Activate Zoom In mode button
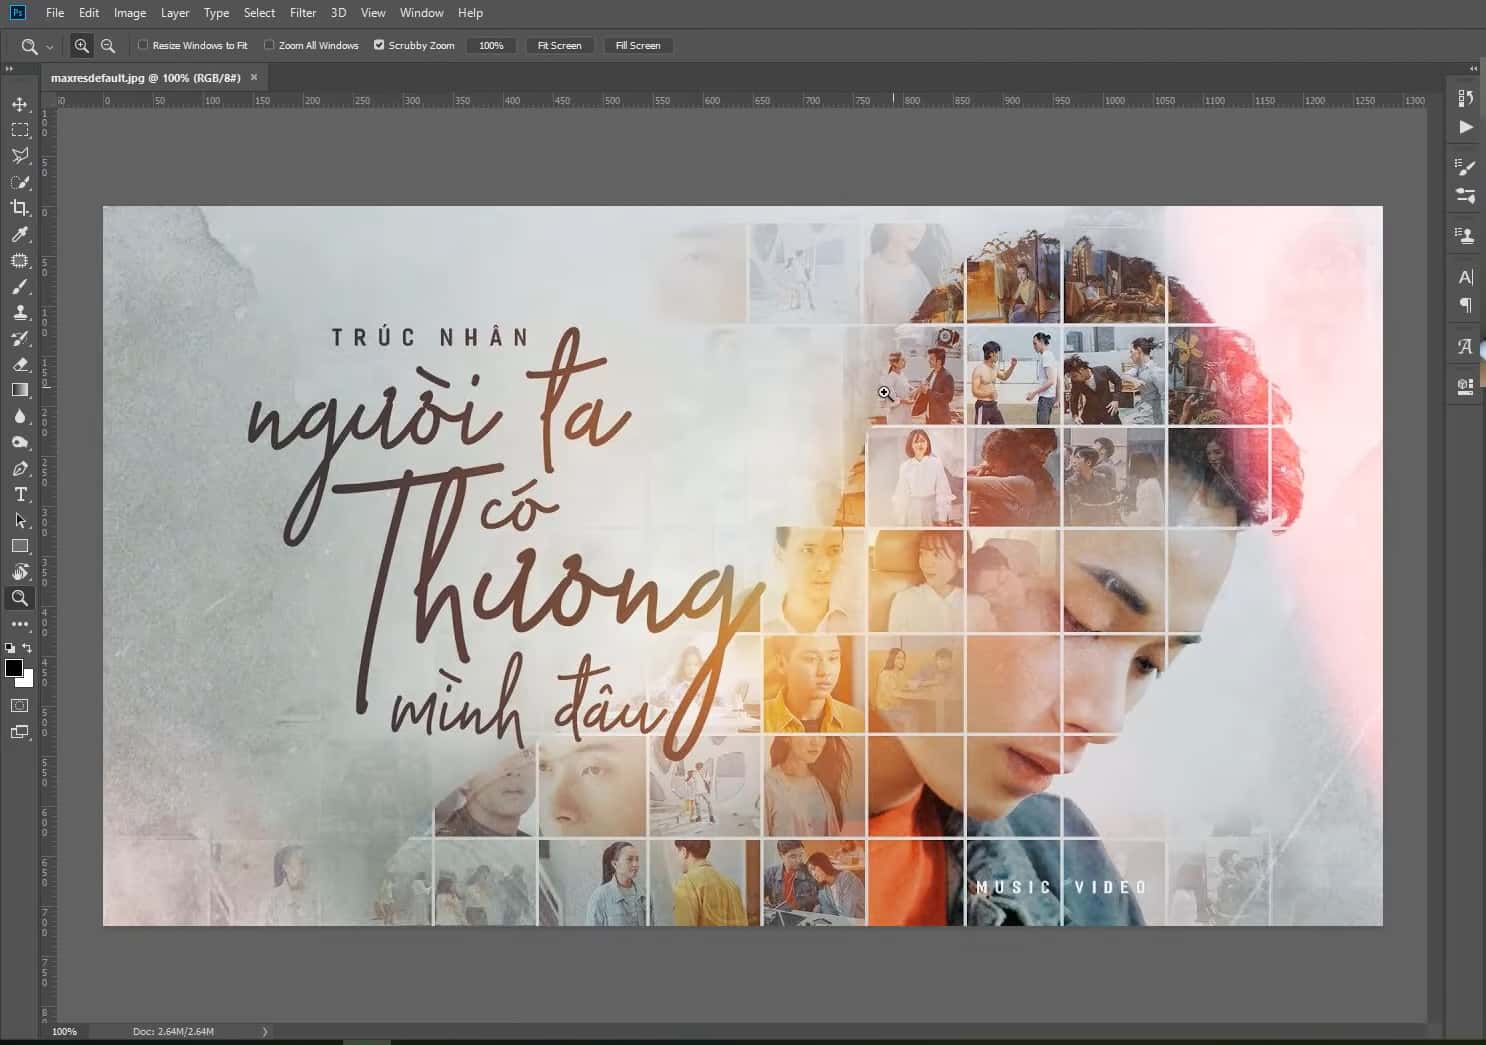 [81, 46]
